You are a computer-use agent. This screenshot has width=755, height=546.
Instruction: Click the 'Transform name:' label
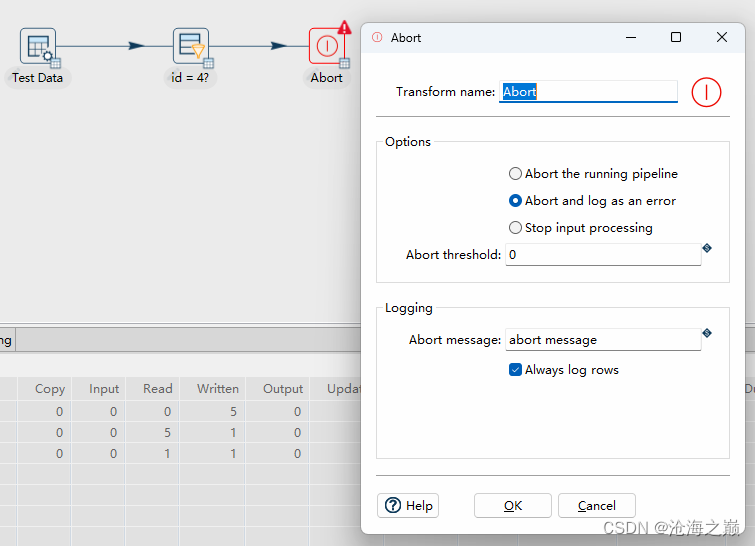point(445,91)
